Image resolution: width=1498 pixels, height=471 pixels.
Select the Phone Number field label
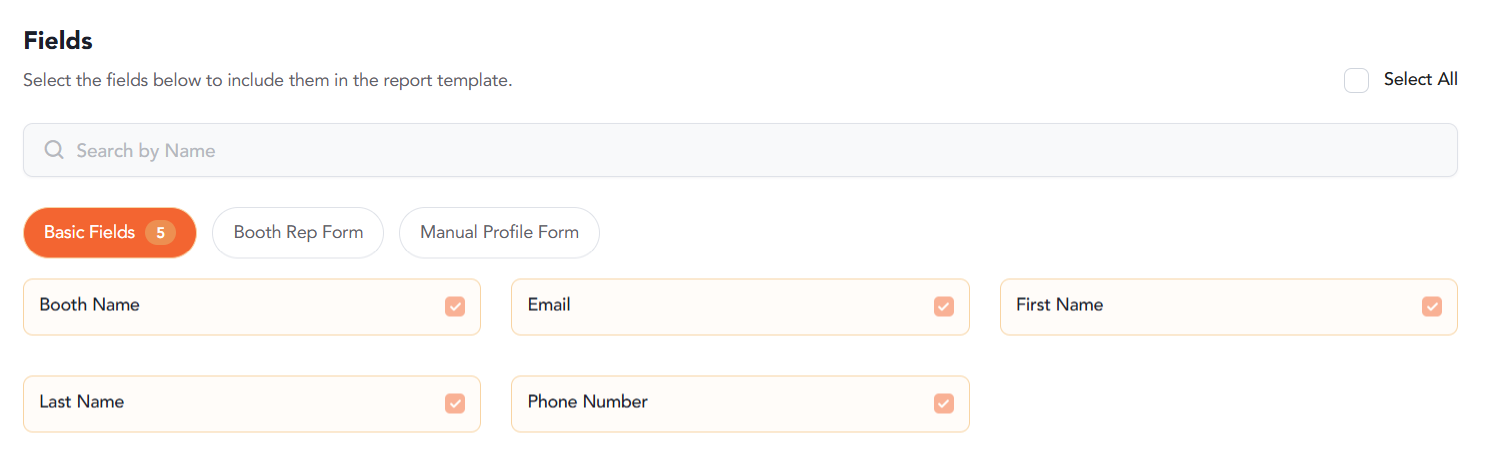(x=588, y=402)
